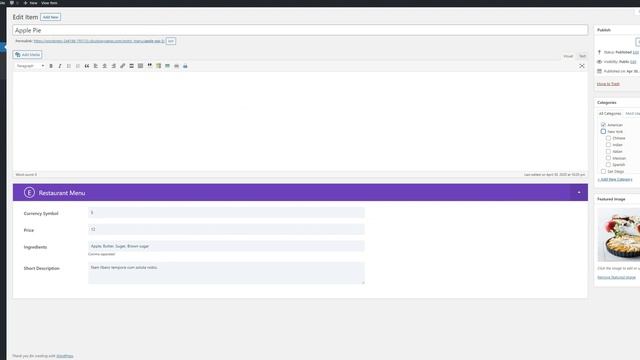Click inside the main content editor

300,121
